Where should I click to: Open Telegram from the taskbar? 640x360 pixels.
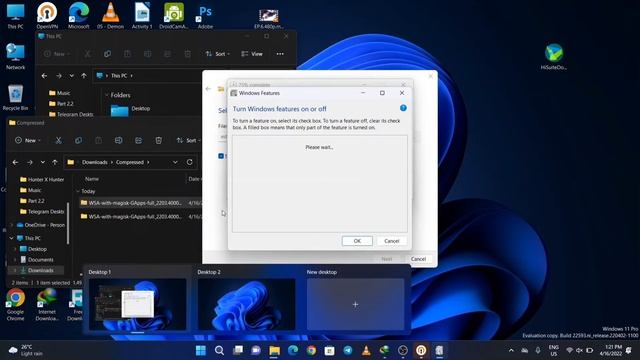coord(348,350)
